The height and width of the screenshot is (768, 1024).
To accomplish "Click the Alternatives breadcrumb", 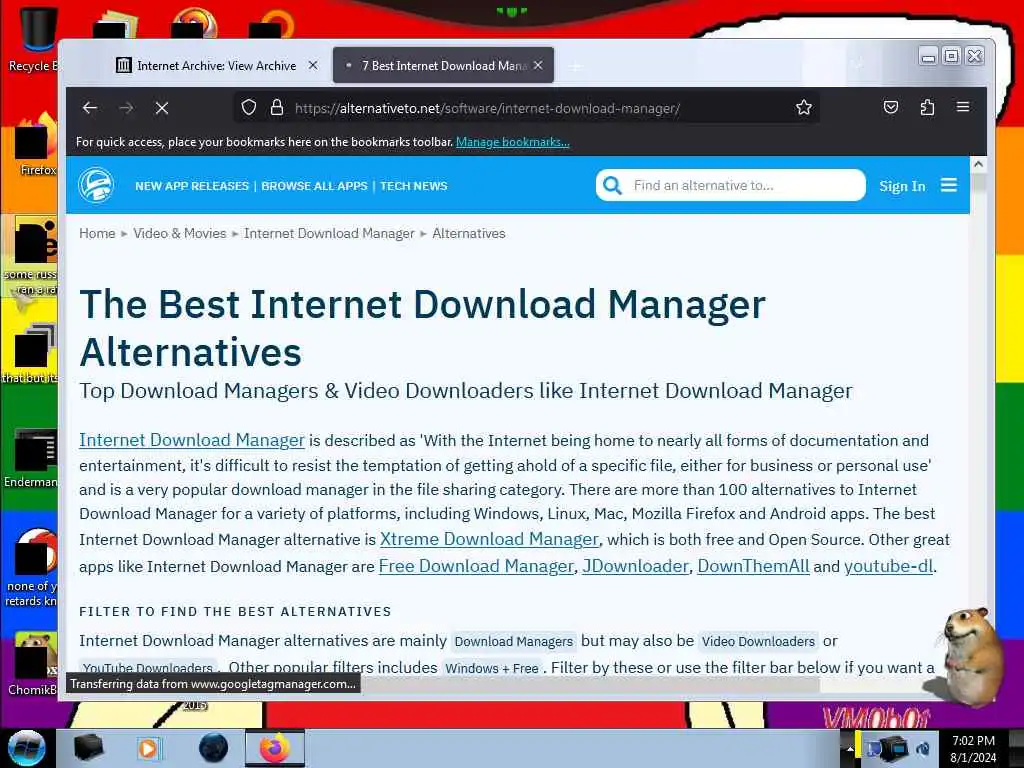I will pyautogui.click(x=469, y=233).
